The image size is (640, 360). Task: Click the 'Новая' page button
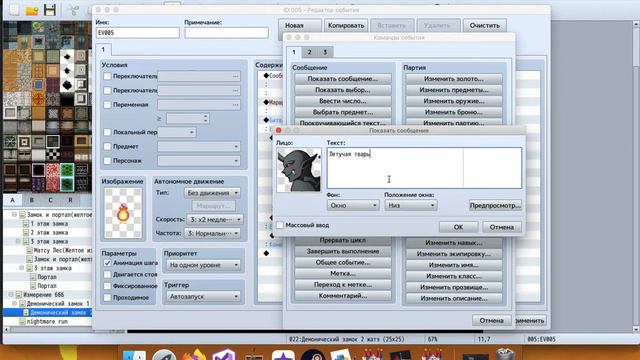(300, 25)
